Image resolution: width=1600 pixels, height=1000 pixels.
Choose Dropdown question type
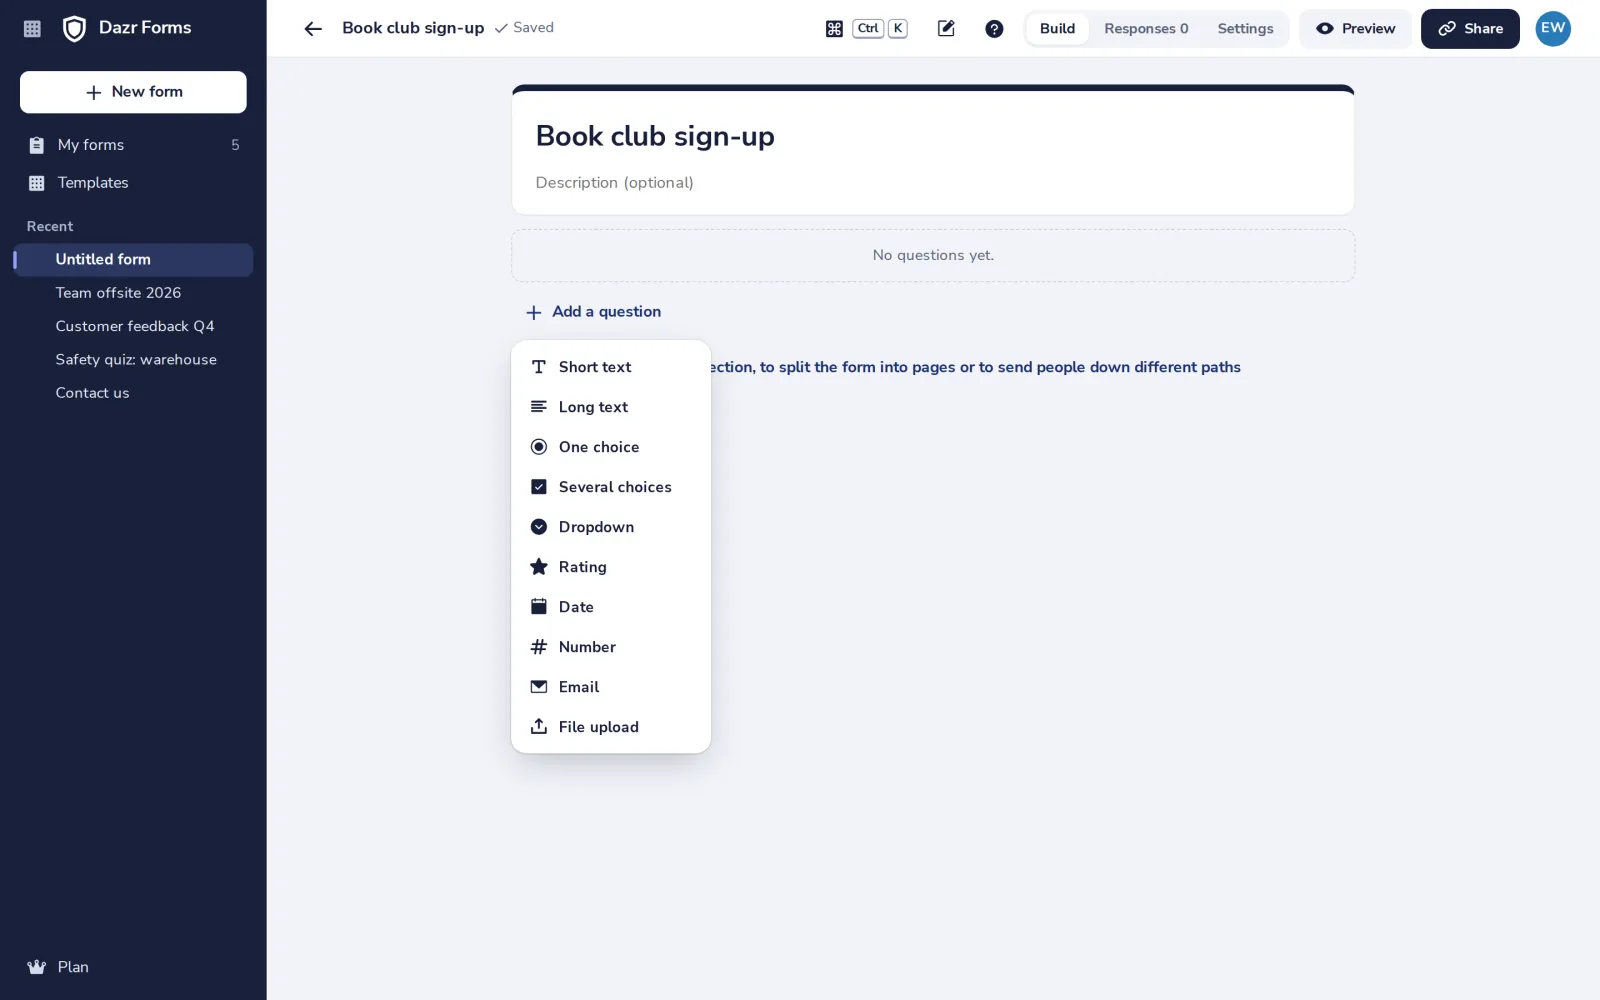[611, 527]
